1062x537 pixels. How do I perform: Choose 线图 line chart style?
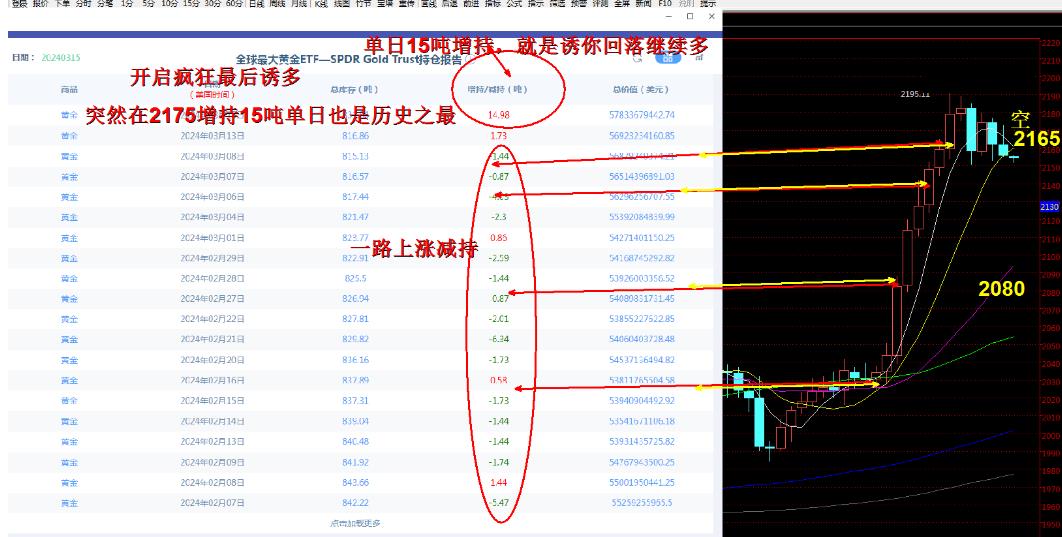pyautogui.click(x=342, y=3)
